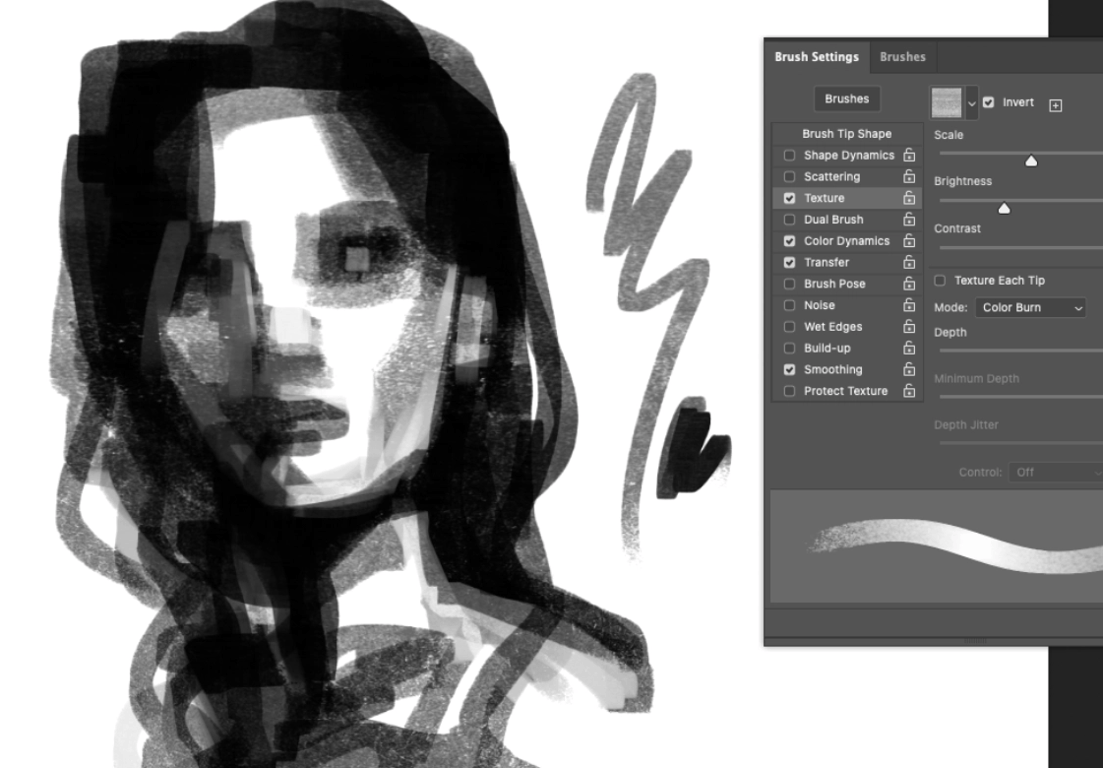
Task: Select the Brush Settings tab
Action: [817, 57]
